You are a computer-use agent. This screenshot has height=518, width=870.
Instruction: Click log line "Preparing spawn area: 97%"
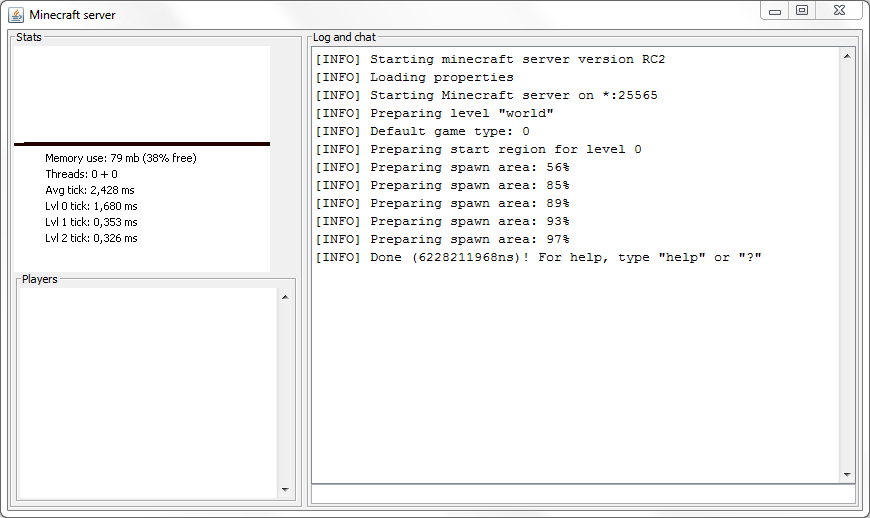click(442, 240)
